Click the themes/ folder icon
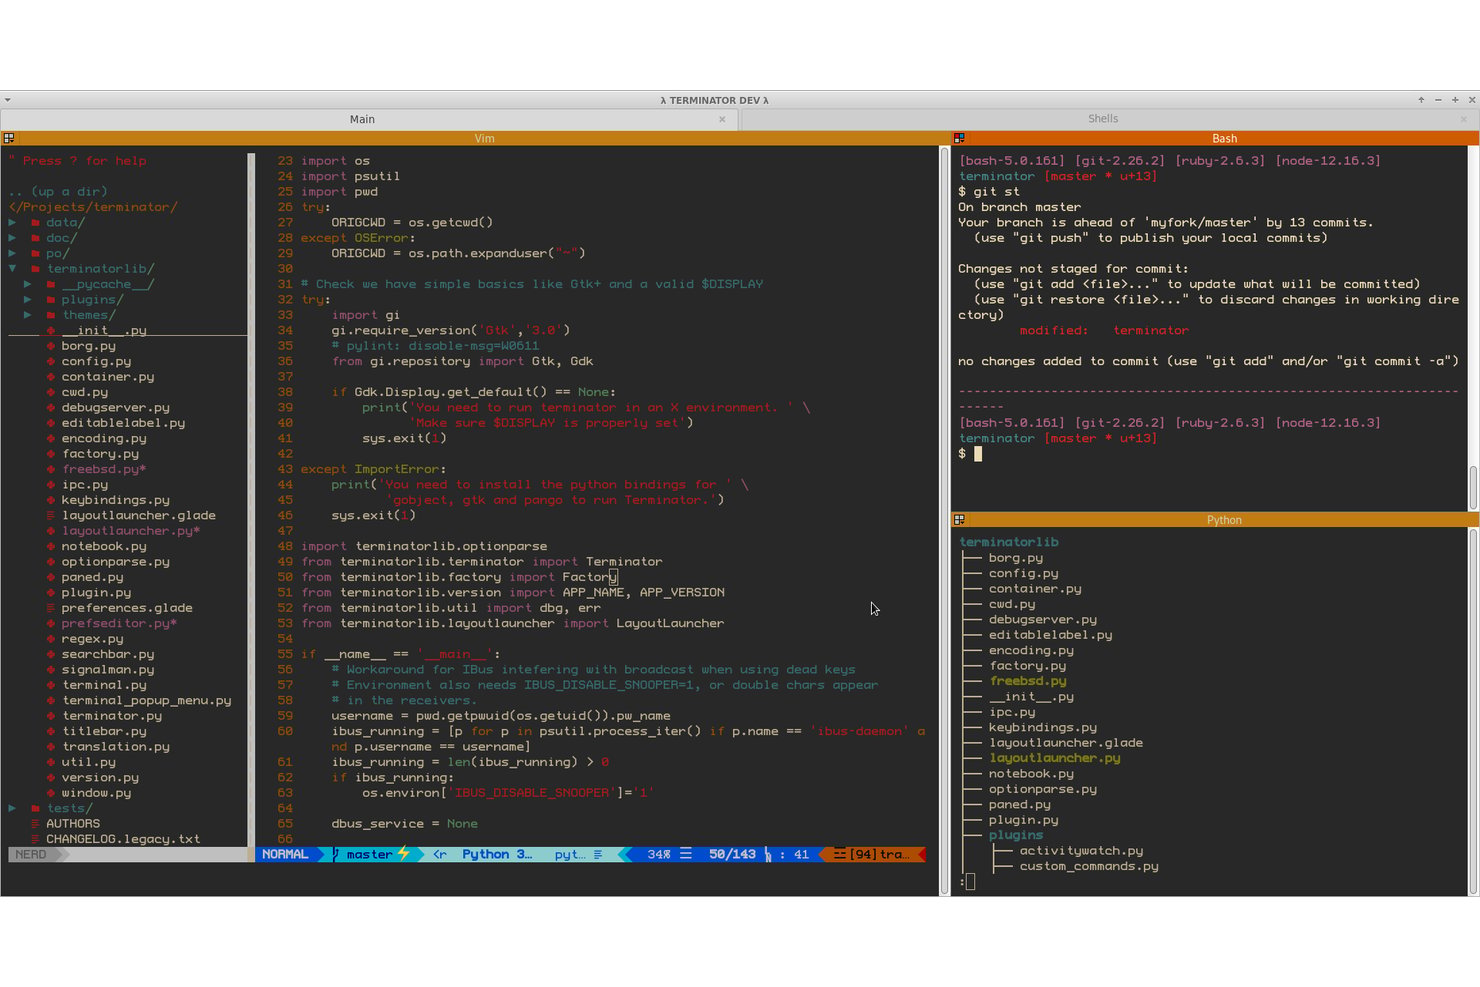 (50, 315)
